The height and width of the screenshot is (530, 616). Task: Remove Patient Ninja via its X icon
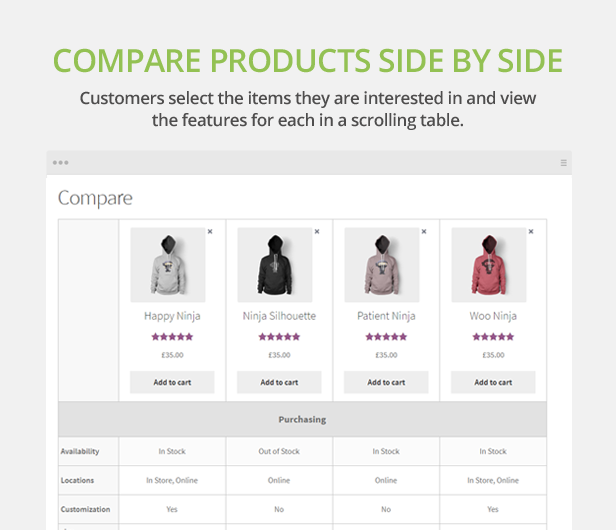point(424,231)
